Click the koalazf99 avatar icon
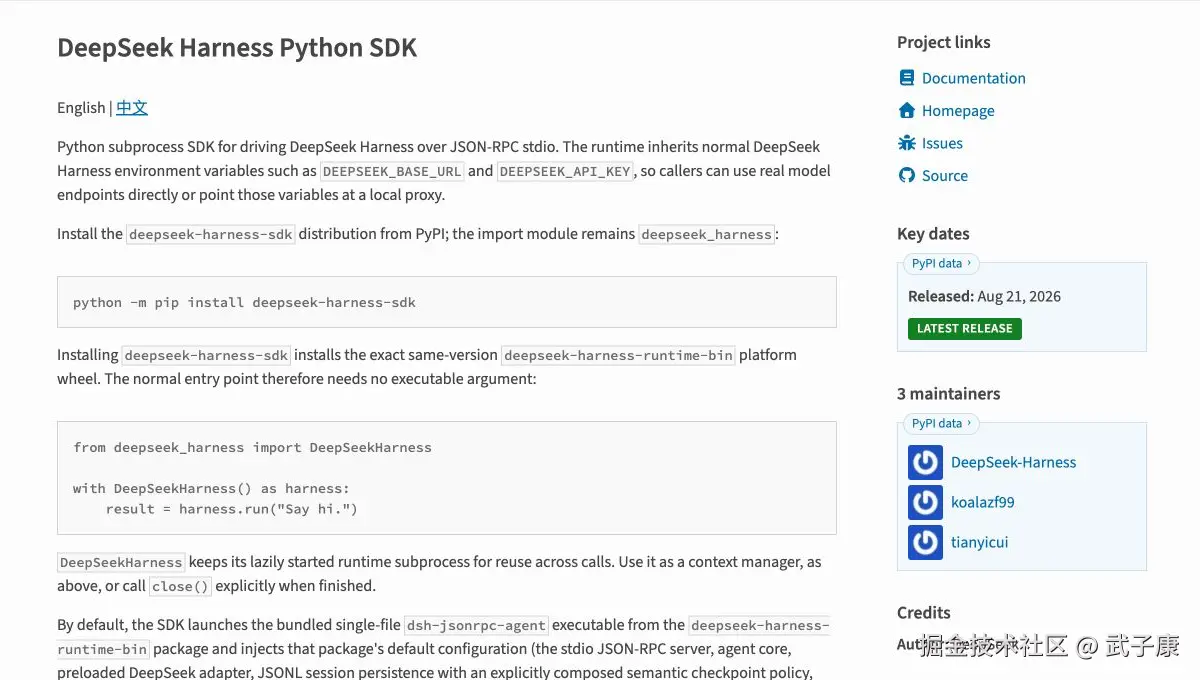The height and width of the screenshot is (680, 1200). (x=925, y=502)
